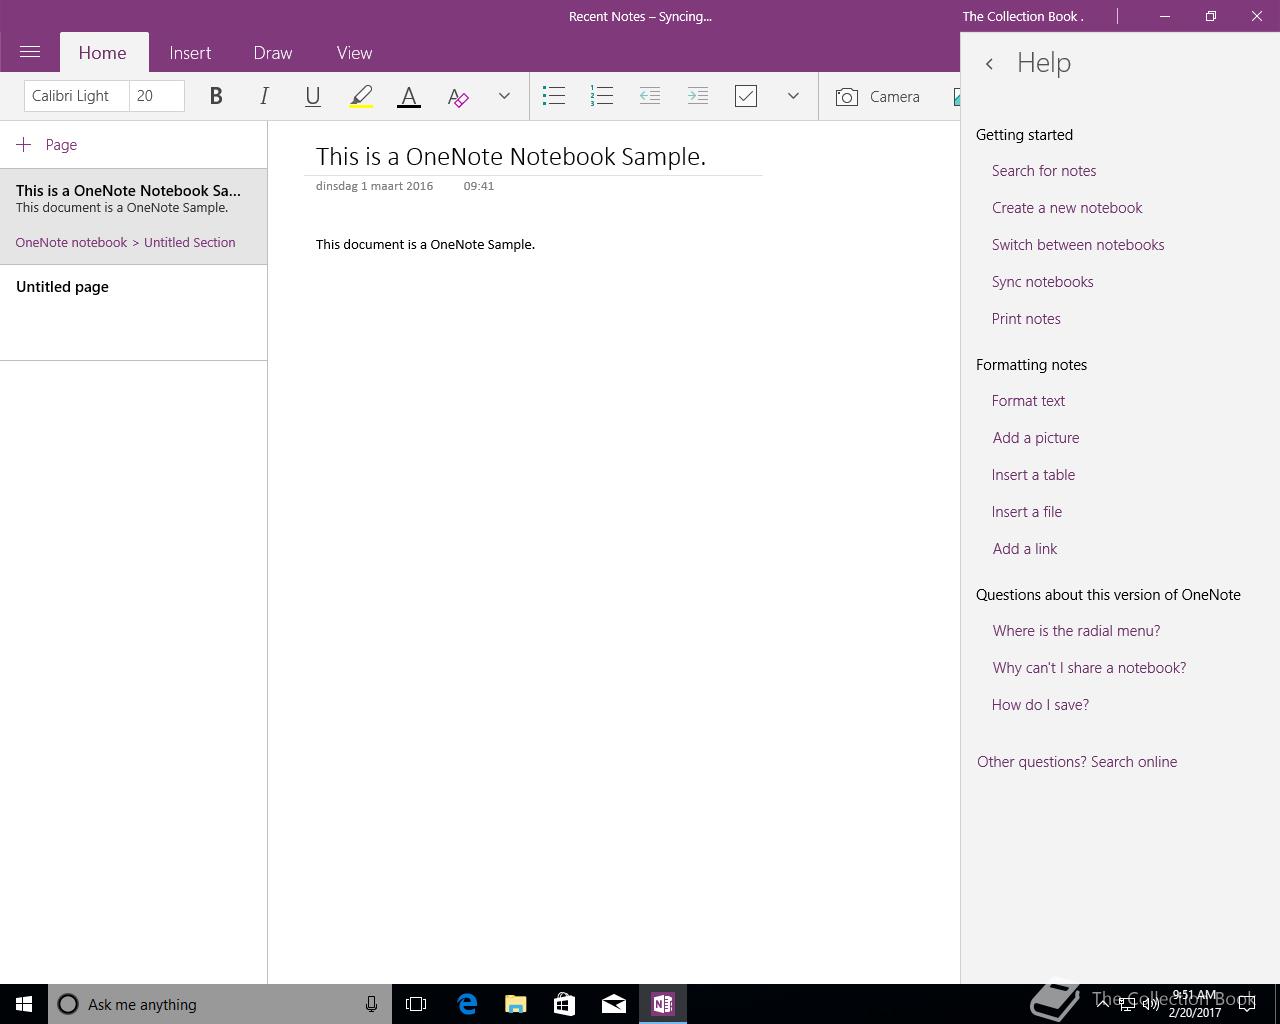Open Add a link help topic
This screenshot has height=1024, width=1280.
(x=1025, y=549)
